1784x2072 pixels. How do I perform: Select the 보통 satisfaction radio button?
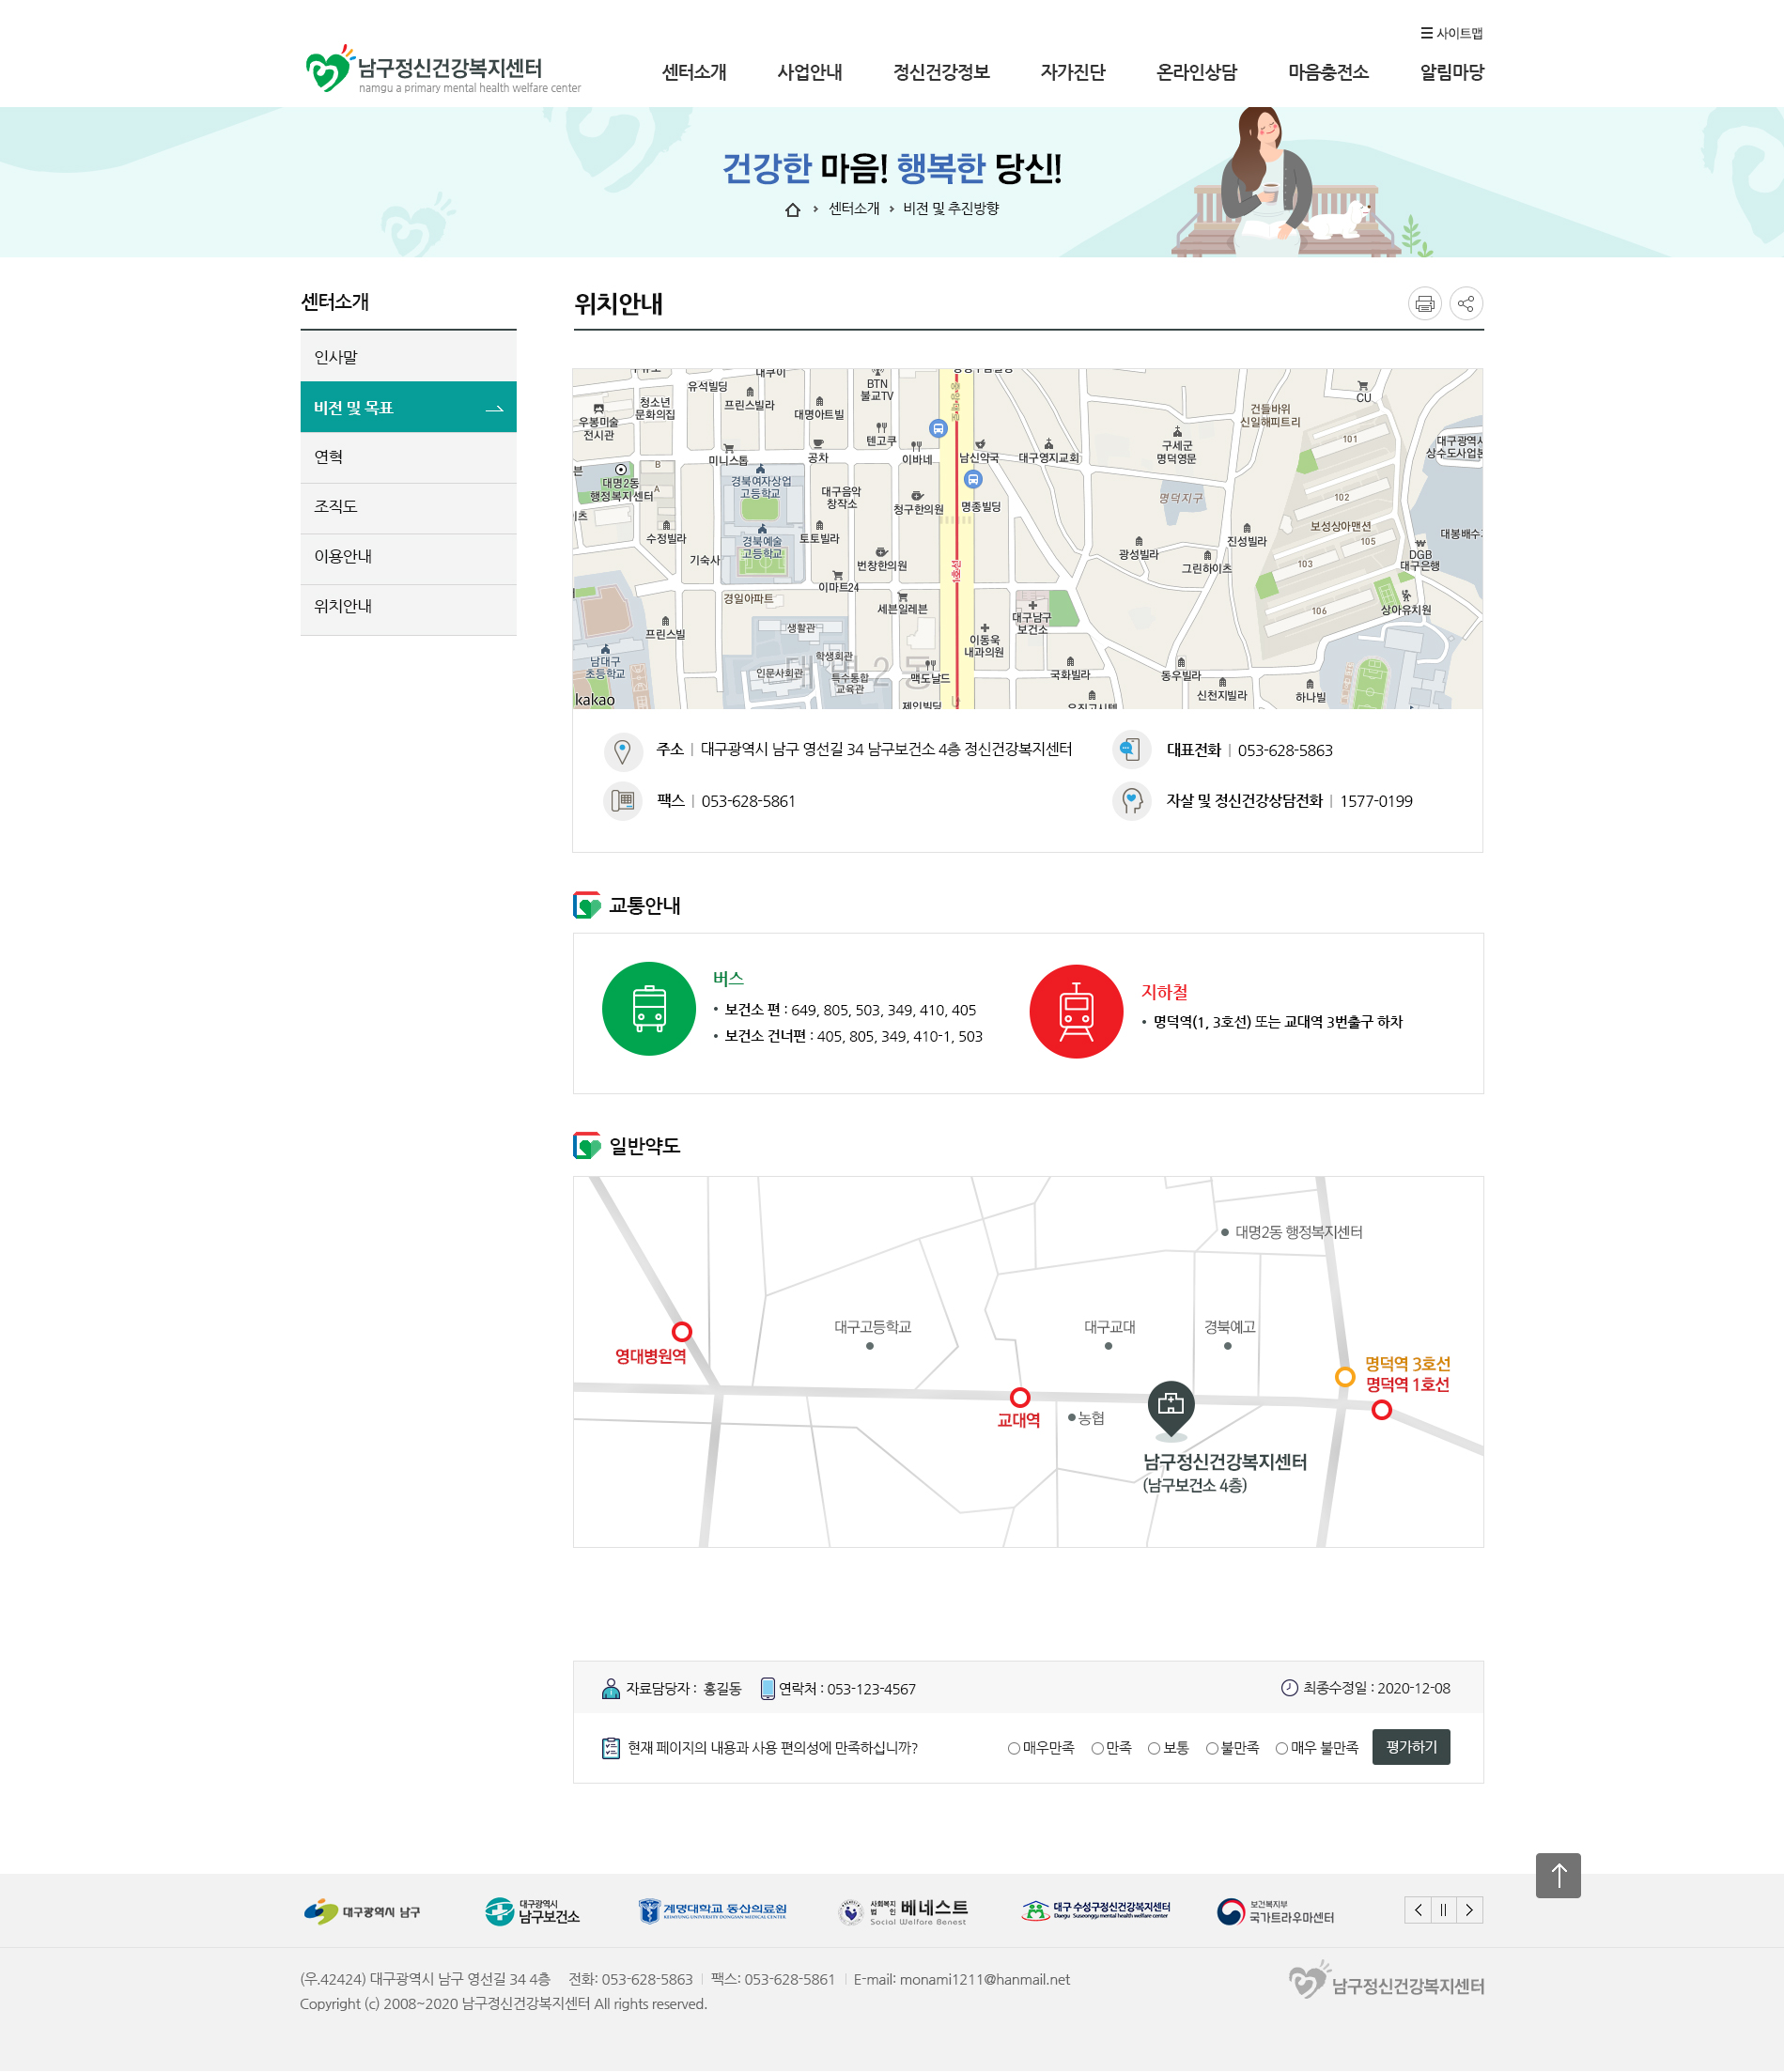click(1158, 1747)
